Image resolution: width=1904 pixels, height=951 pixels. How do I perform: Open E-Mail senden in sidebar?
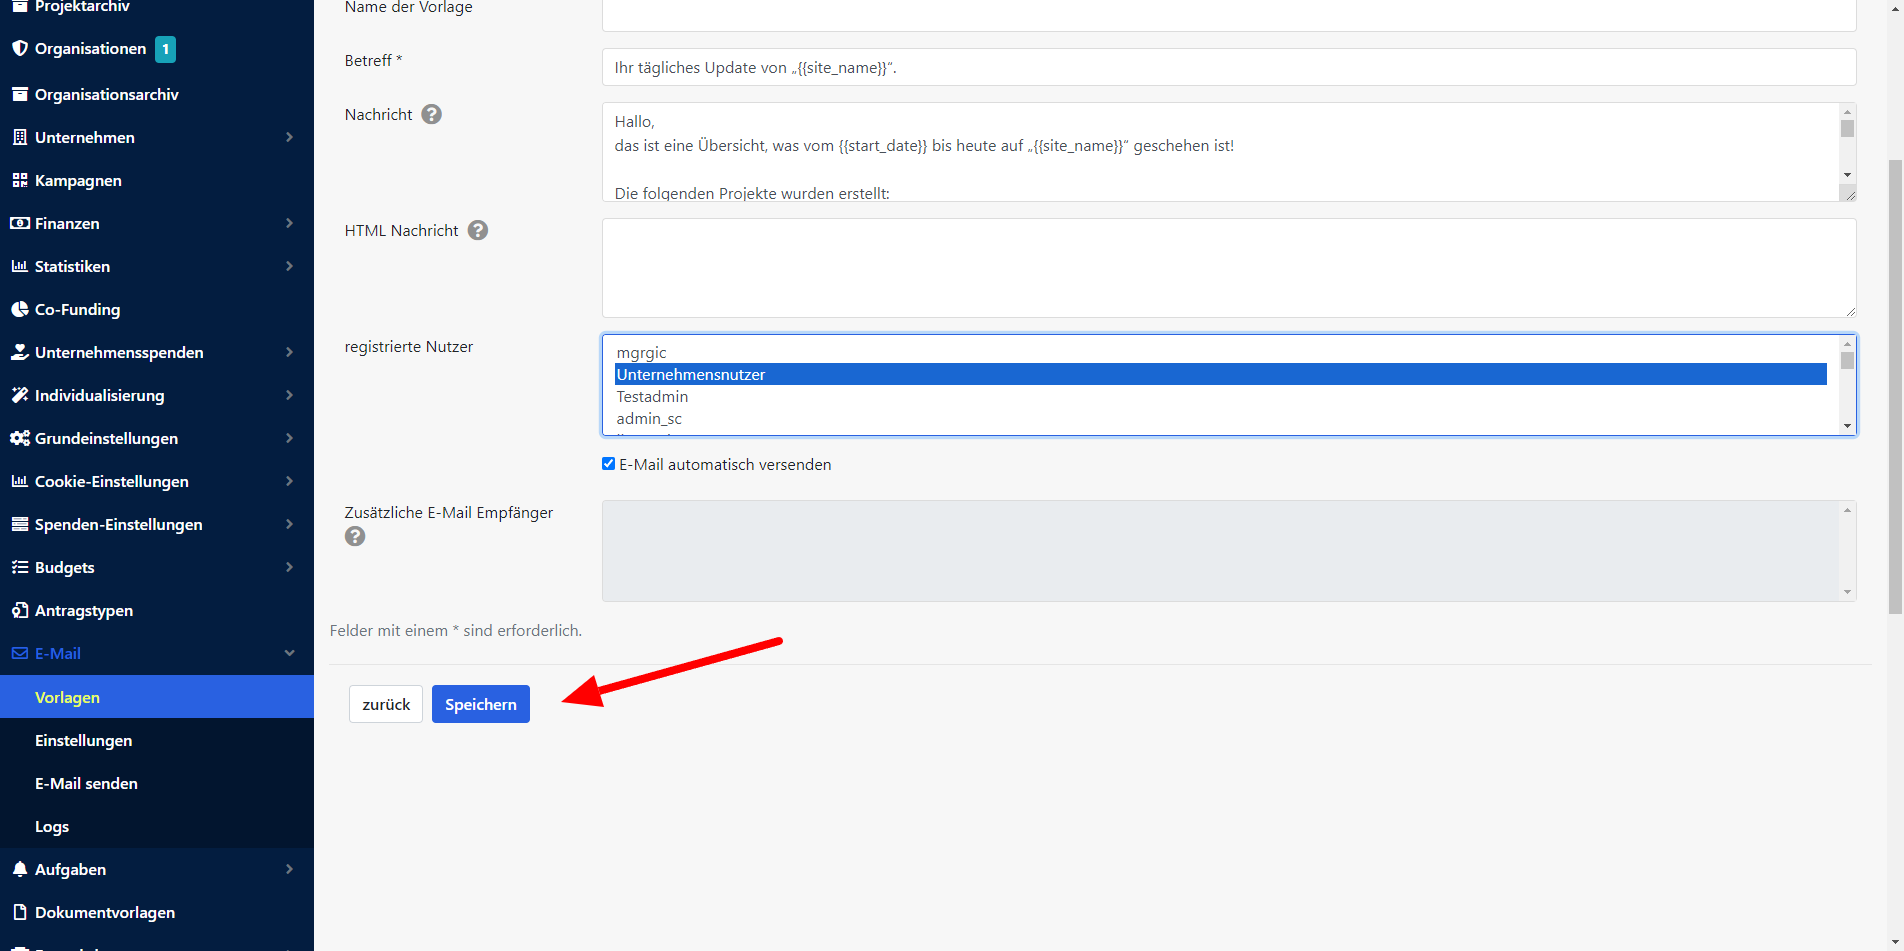[86, 784]
